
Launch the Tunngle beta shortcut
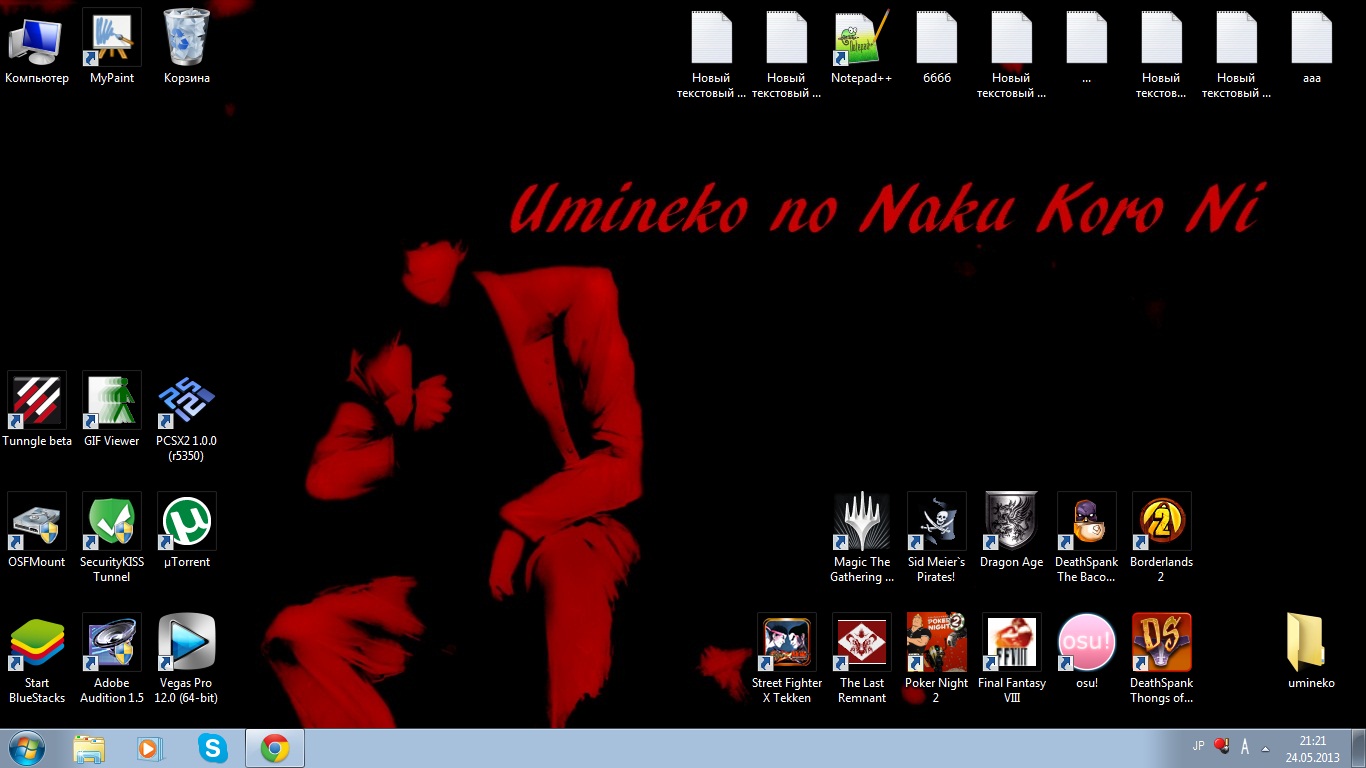tap(37, 410)
